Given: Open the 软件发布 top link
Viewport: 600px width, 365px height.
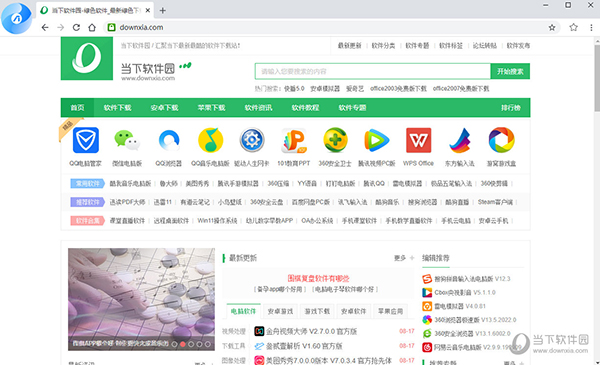Looking at the screenshot, I should (x=518, y=46).
